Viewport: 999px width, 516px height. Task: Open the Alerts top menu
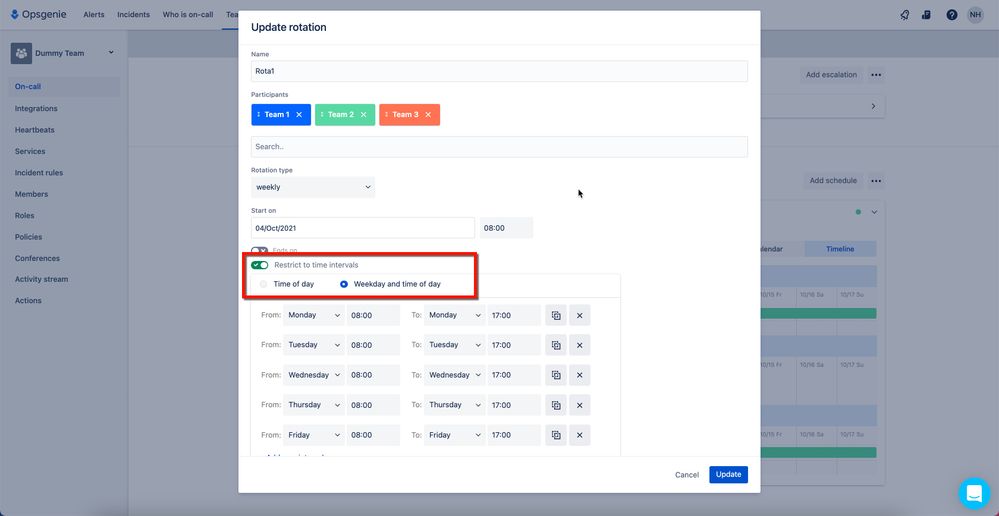click(94, 15)
